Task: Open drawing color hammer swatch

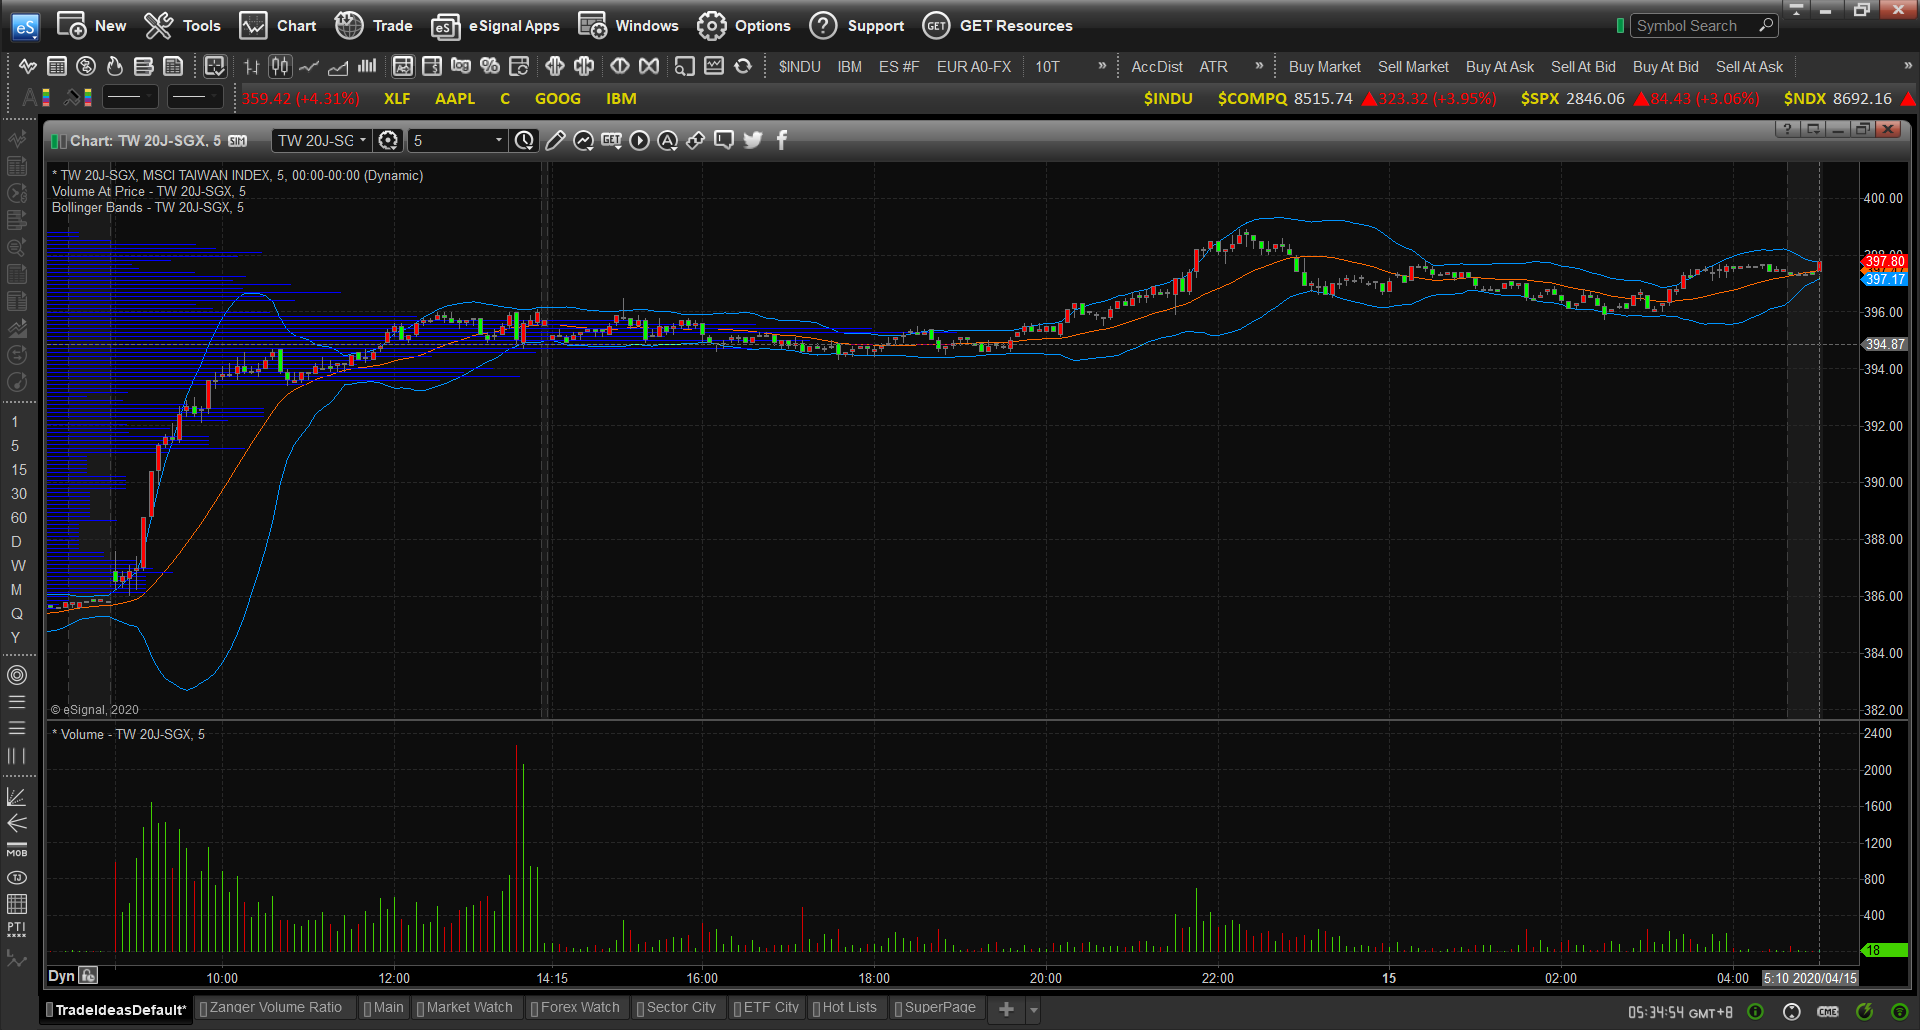Action: (78, 98)
